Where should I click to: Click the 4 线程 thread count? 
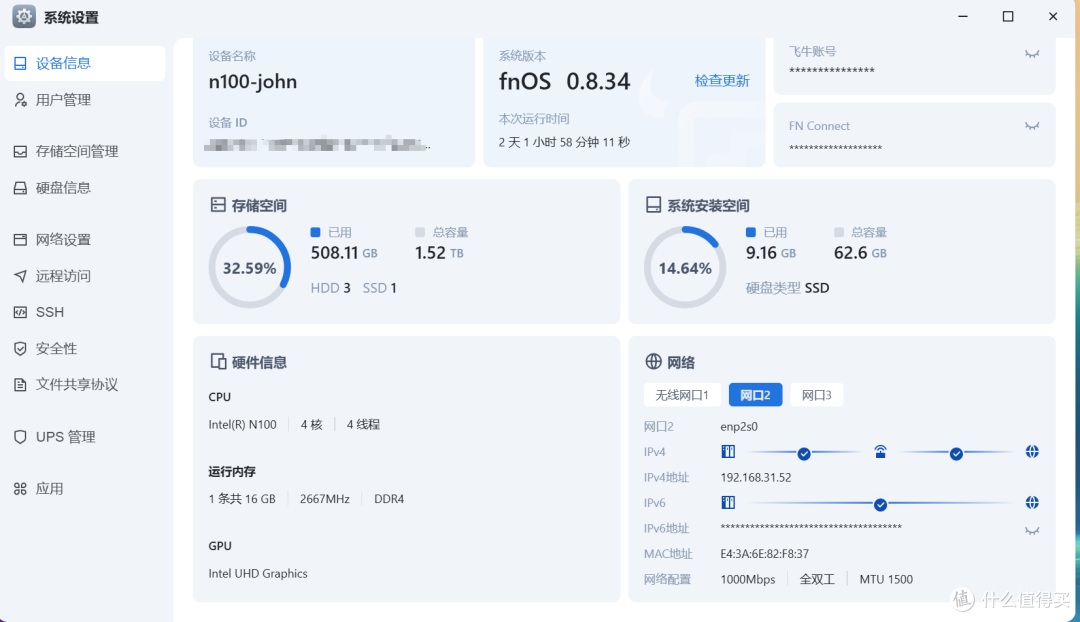click(x=363, y=424)
